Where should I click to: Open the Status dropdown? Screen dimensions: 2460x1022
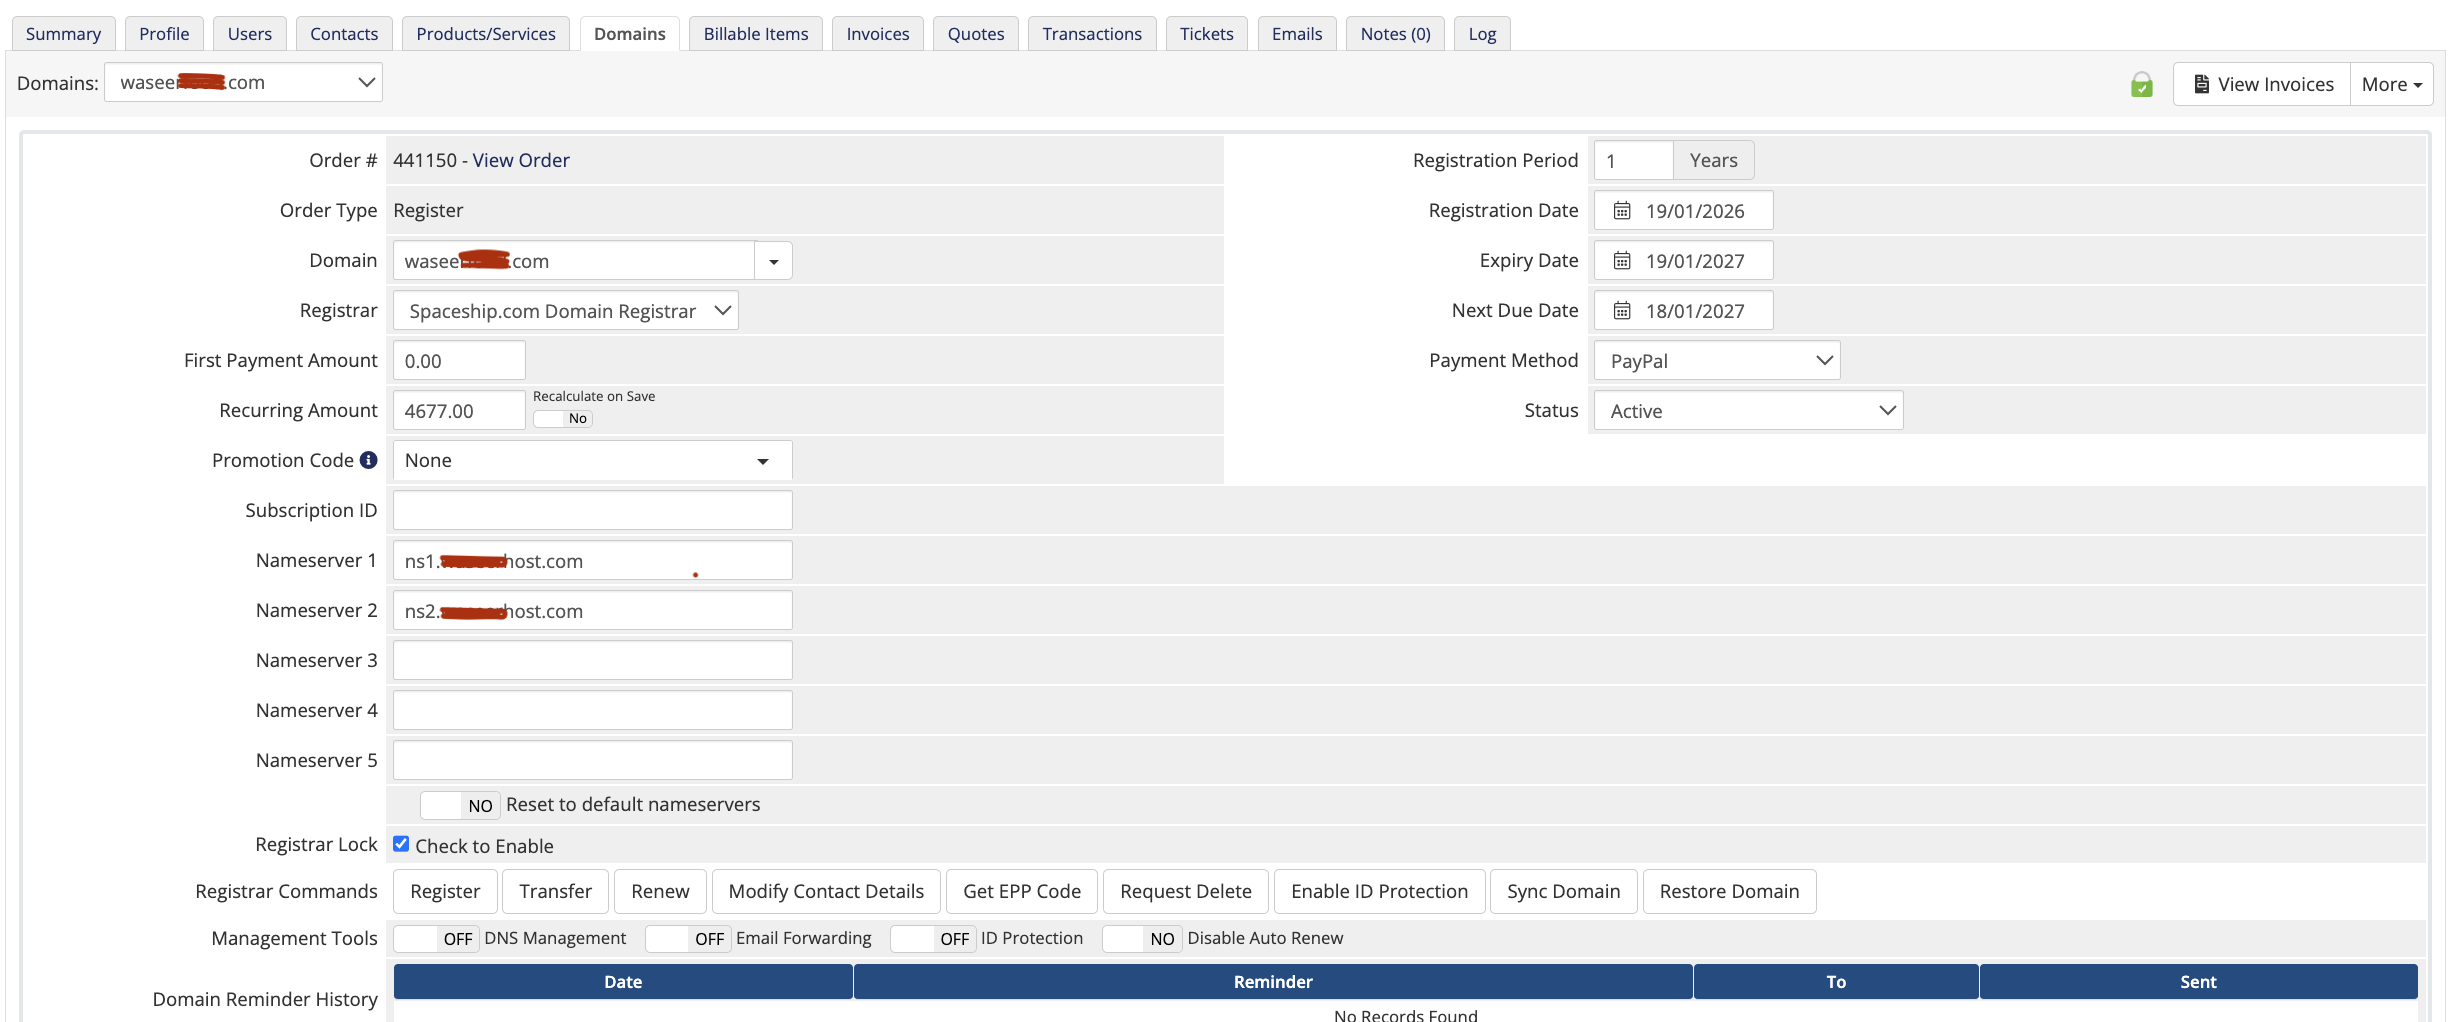[1748, 411]
